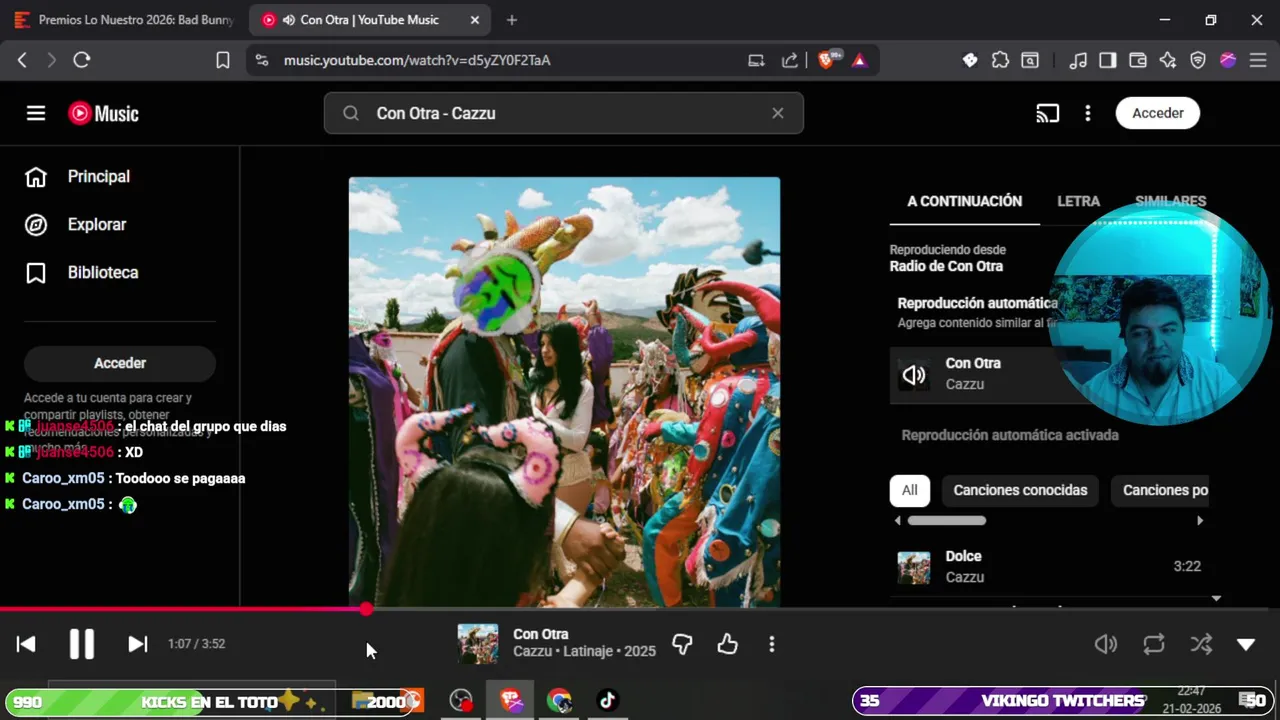Dislike the current song
This screenshot has height=720, width=1280.
tap(682, 644)
